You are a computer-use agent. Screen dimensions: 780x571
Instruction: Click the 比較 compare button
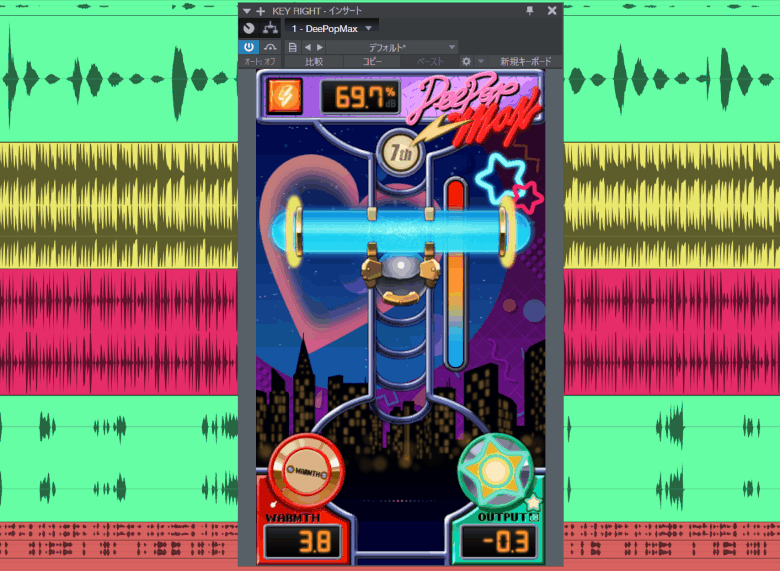[314, 62]
